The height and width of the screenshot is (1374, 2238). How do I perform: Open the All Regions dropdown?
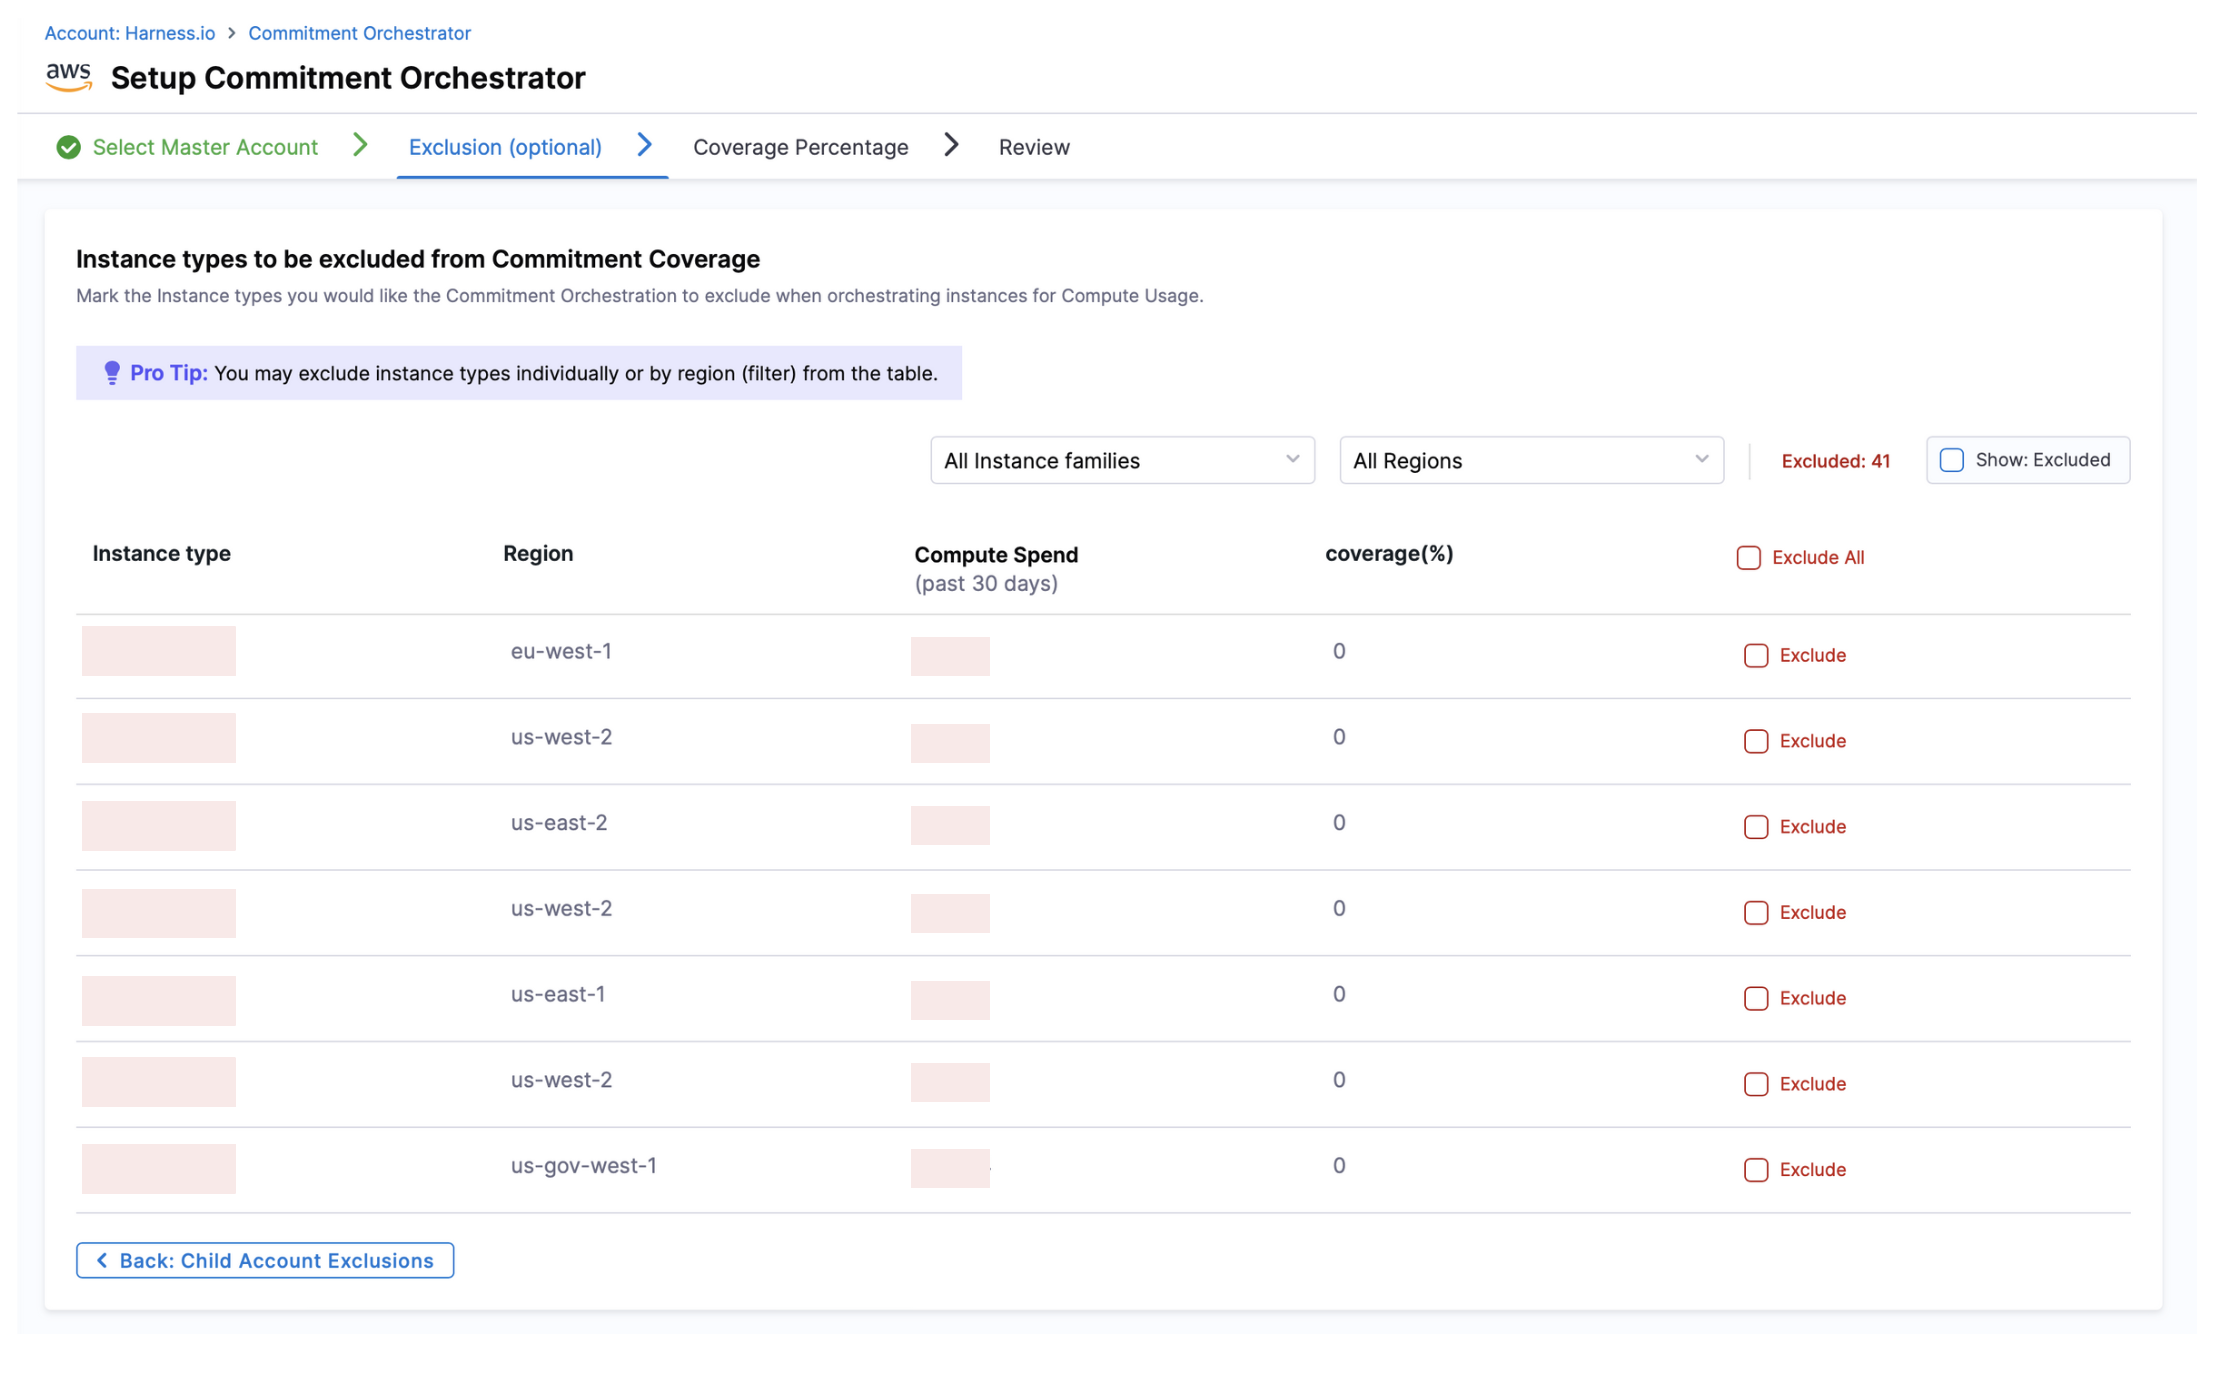tap(1530, 460)
